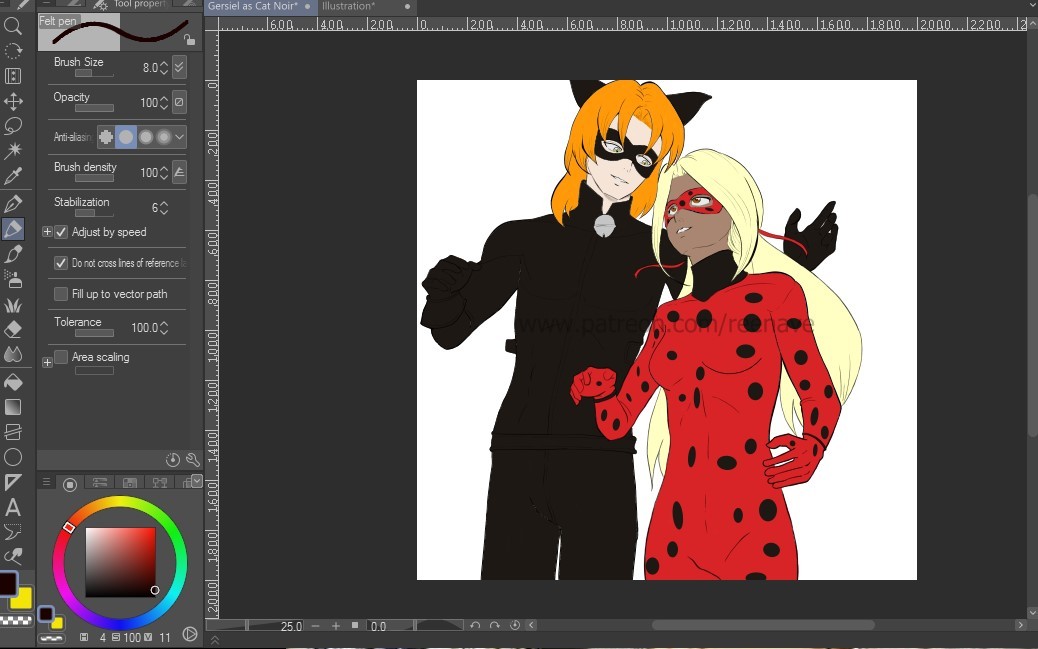Select the Decoration grass tool
Screen dimensions: 1038x649
(x=13, y=305)
